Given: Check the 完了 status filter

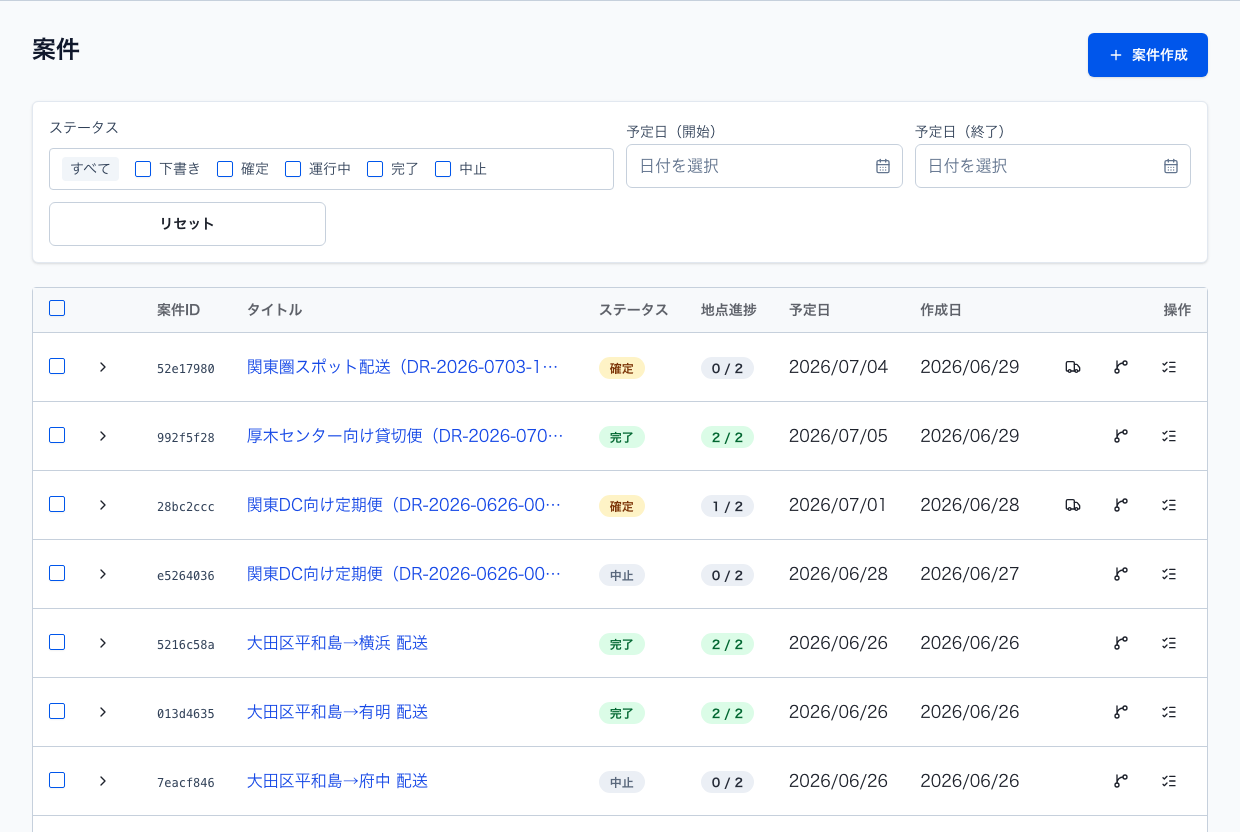Looking at the screenshot, I should pos(375,169).
